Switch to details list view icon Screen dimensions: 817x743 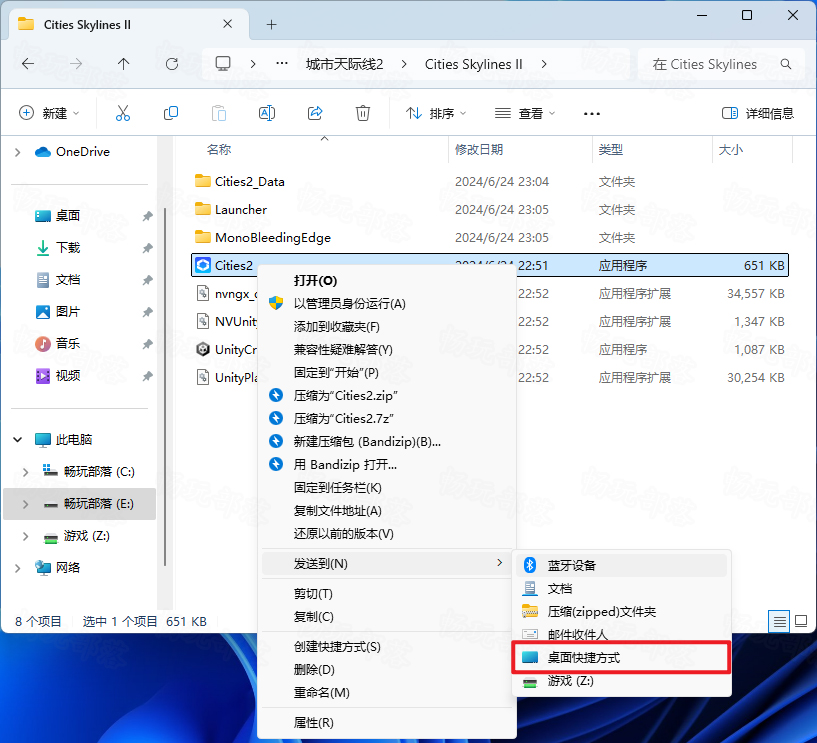pos(779,621)
